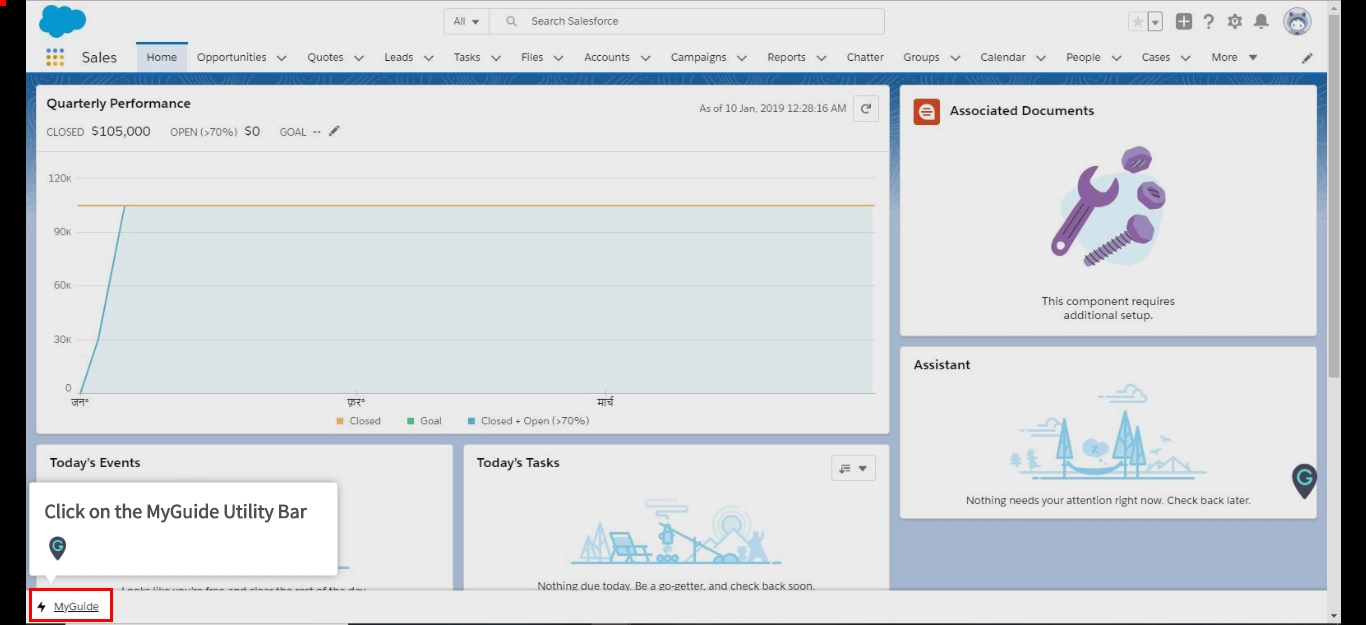The width and height of the screenshot is (1366, 625).
Task: Click the Favorites star icon
Action: 1137,21
